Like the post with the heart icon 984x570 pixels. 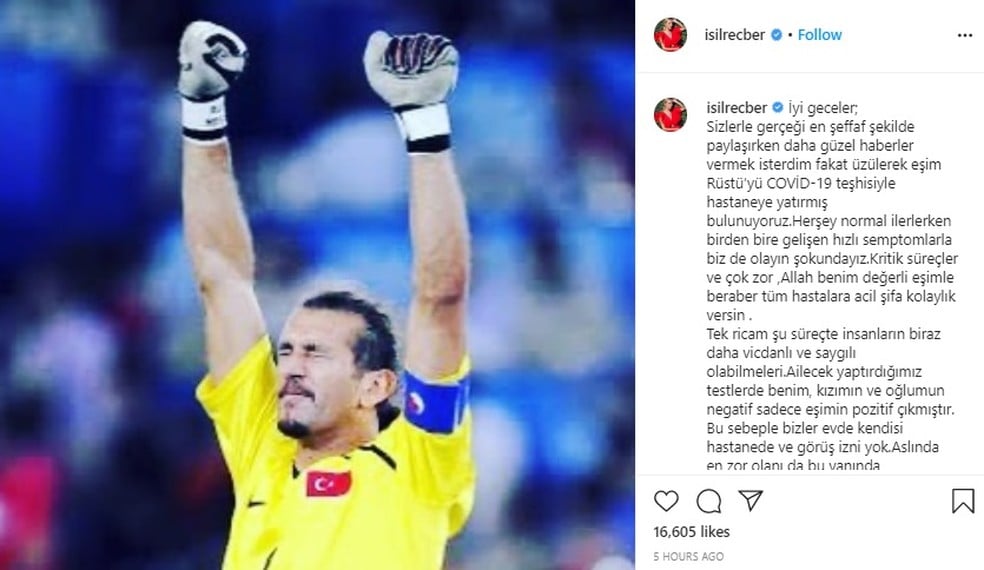666,501
